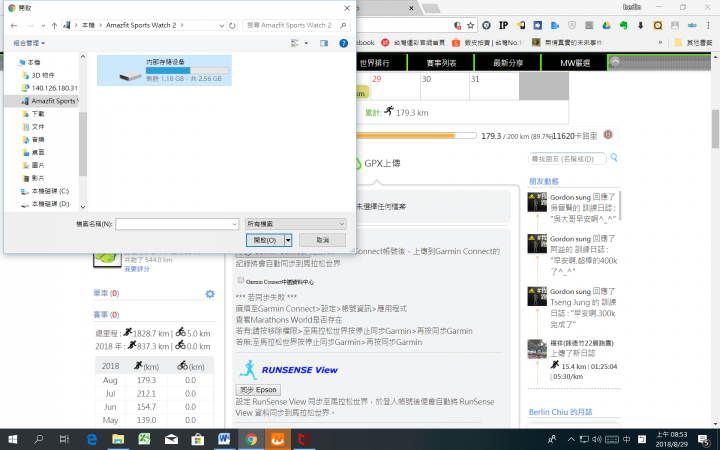Click the blue gear next to 單車
720x450 pixels.
tap(210, 294)
